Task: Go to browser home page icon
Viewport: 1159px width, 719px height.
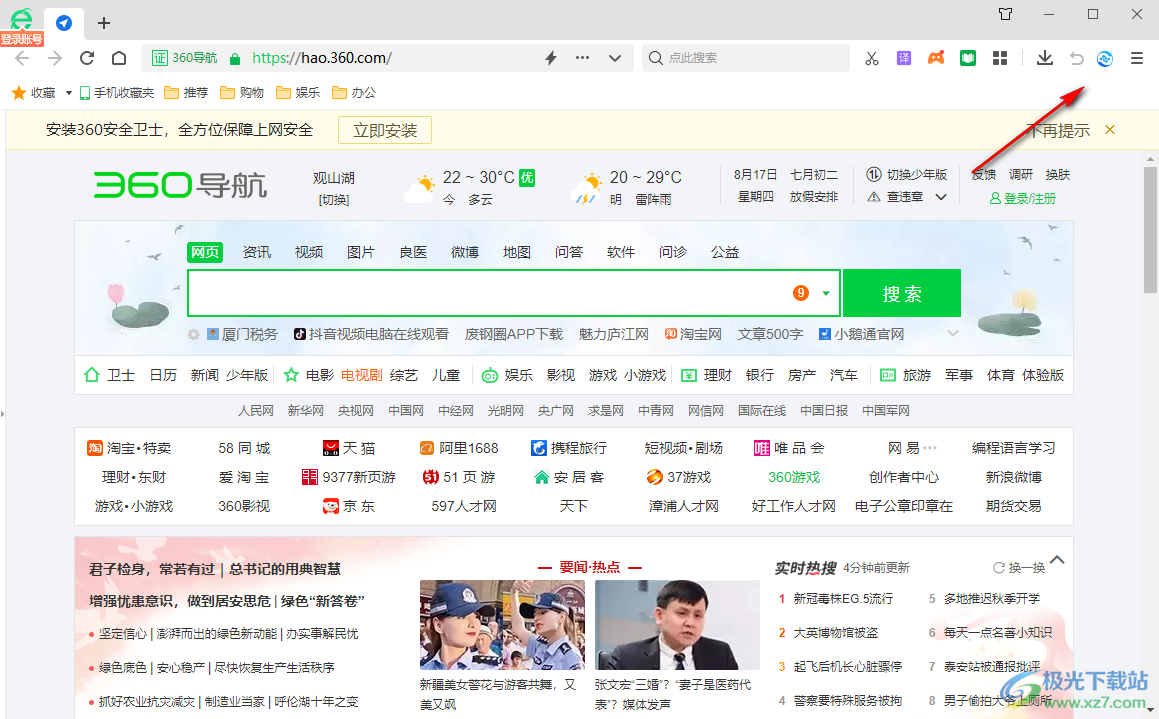Action: click(119, 58)
